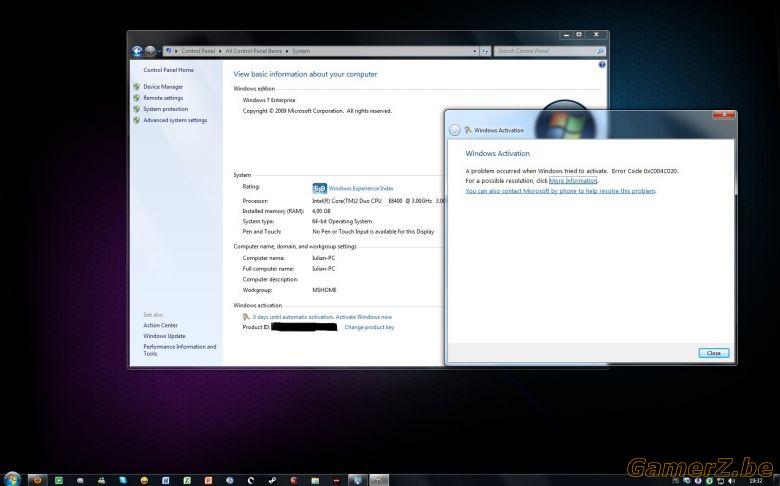
Task: Click the help question mark icon
Action: tap(602, 65)
